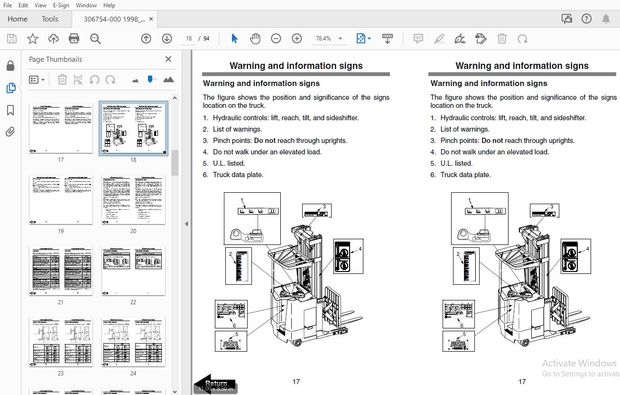
Task: Open the notifications bell
Action: [606, 19]
